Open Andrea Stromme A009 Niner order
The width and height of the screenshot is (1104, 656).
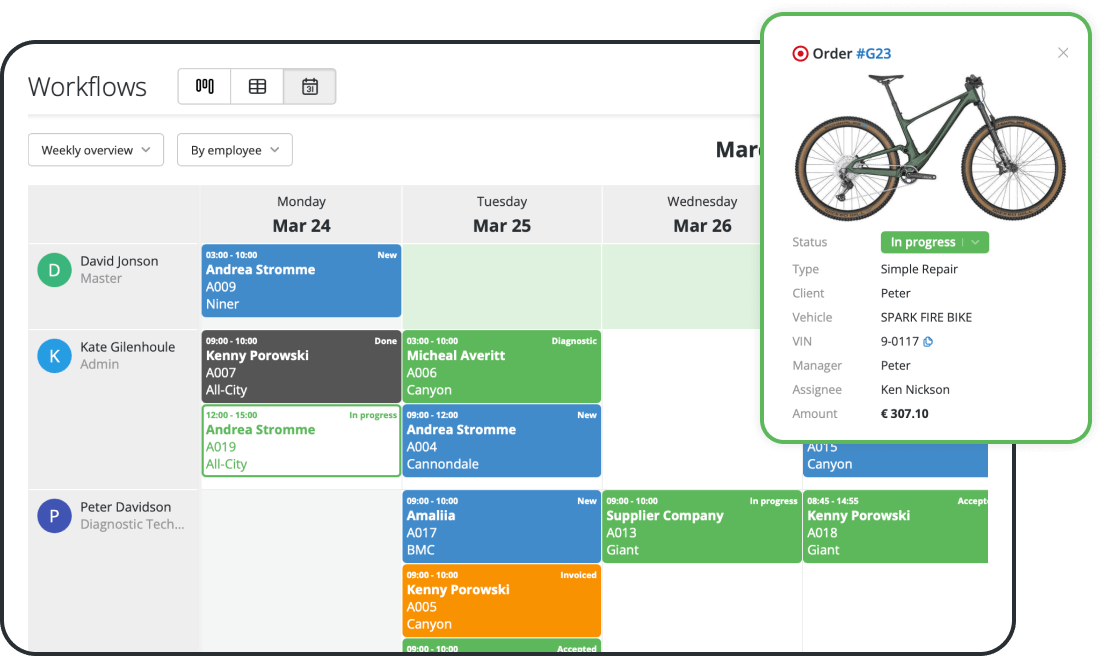(x=301, y=280)
